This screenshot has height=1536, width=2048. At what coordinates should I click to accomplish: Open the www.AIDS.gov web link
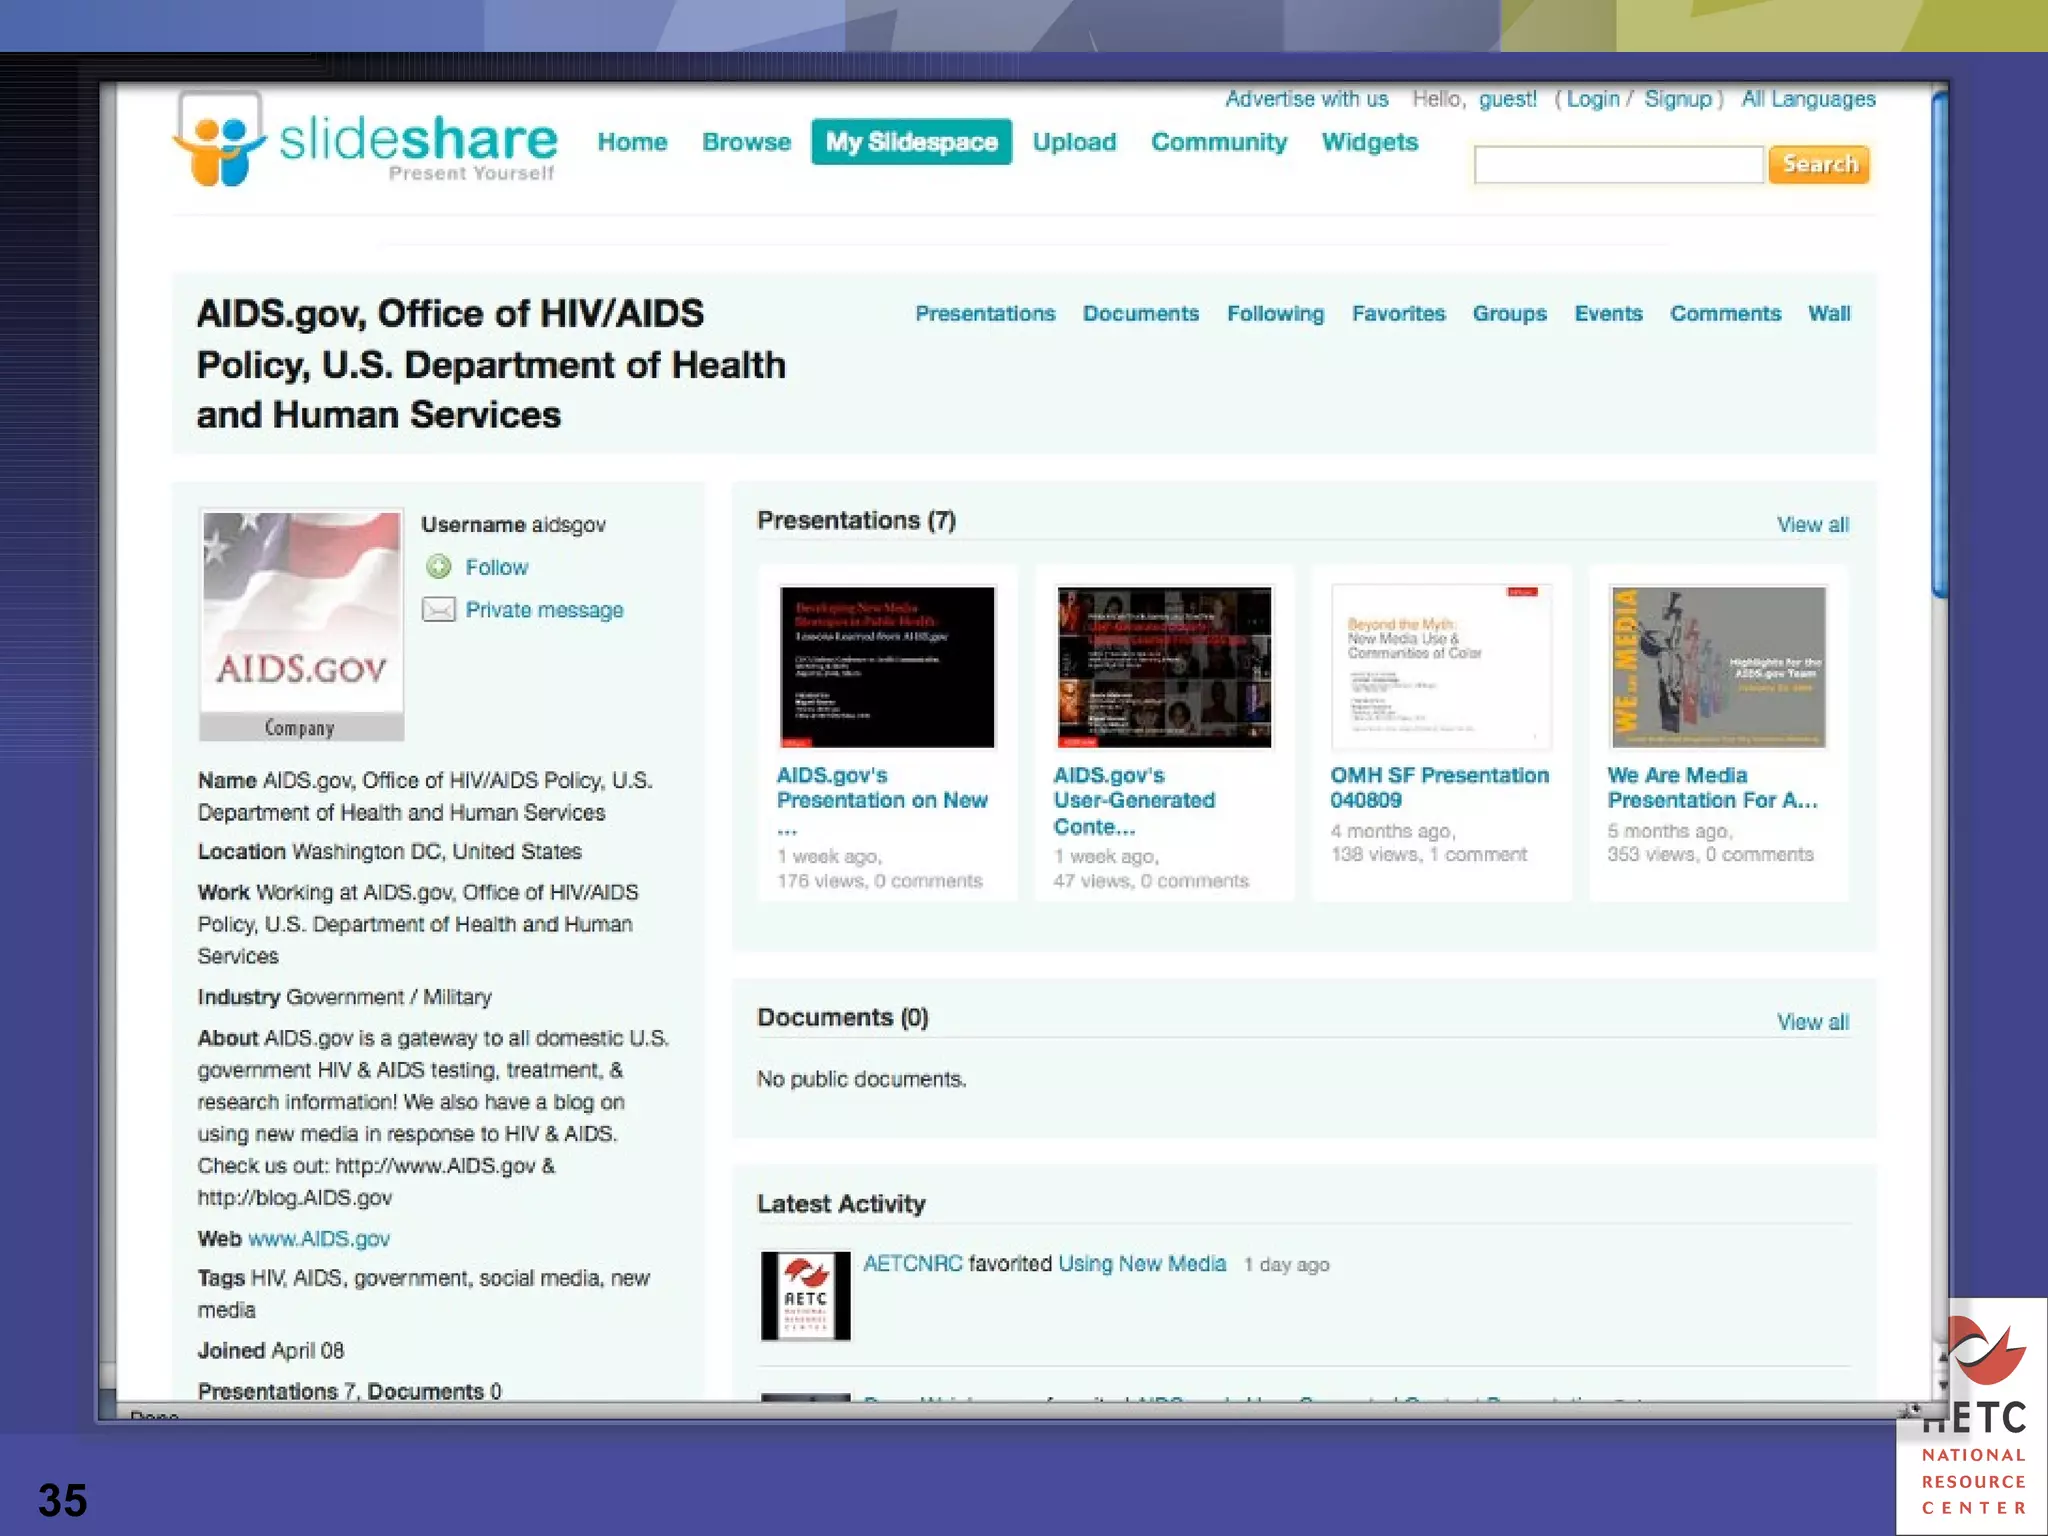pyautogui.click(x=319, y=1239)
